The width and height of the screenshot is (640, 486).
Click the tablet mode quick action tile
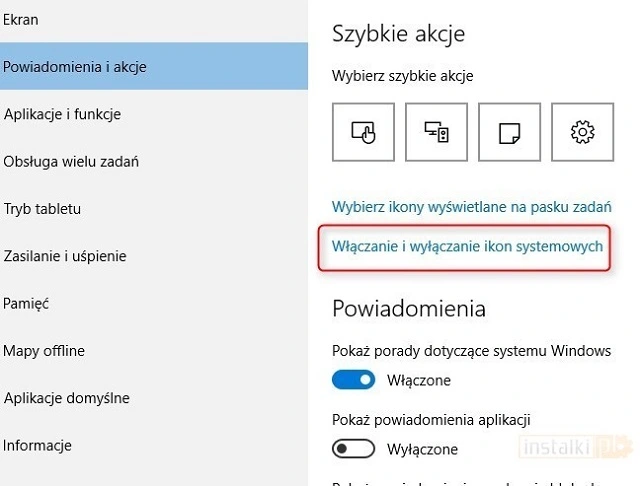coord(361,131)
